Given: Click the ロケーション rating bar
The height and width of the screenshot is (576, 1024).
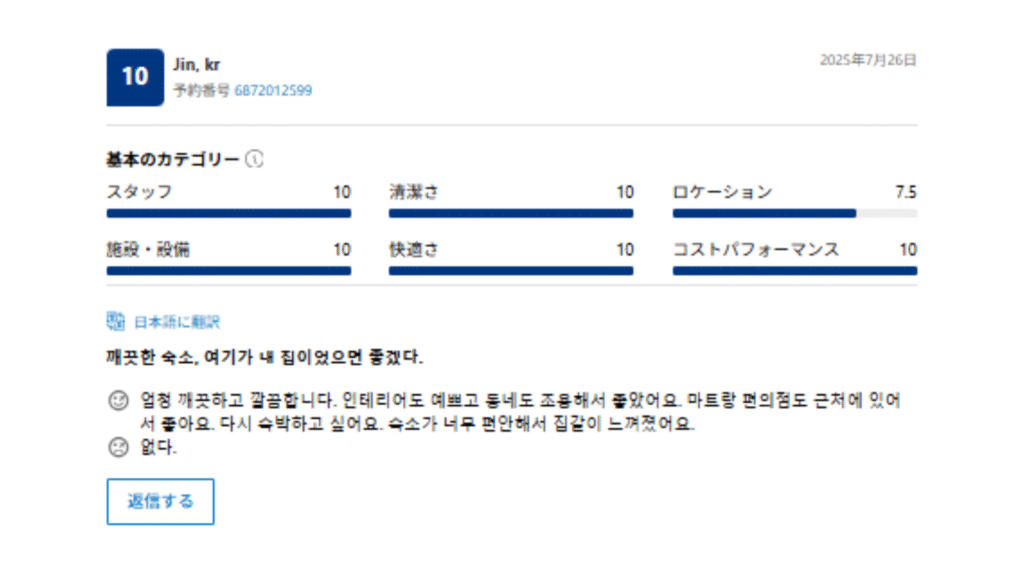Looking at the screenshot, I should tap(794, 213).
